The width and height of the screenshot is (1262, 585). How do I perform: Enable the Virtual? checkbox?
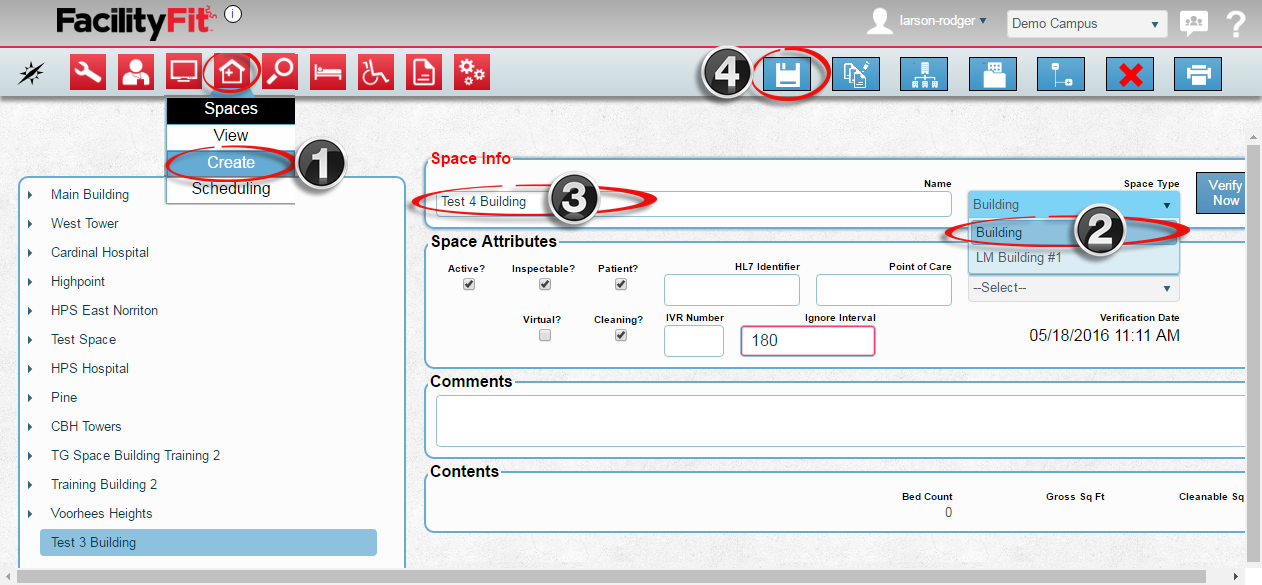(x=545, y=336)
